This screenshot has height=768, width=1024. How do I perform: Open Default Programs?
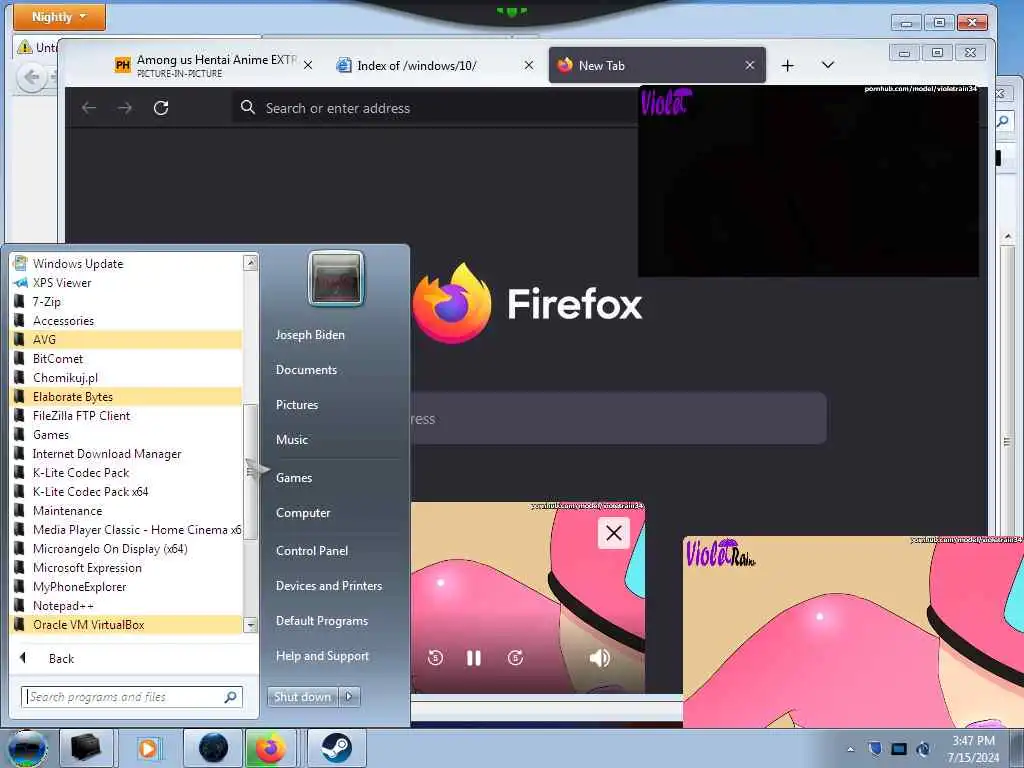coord(322,620)
